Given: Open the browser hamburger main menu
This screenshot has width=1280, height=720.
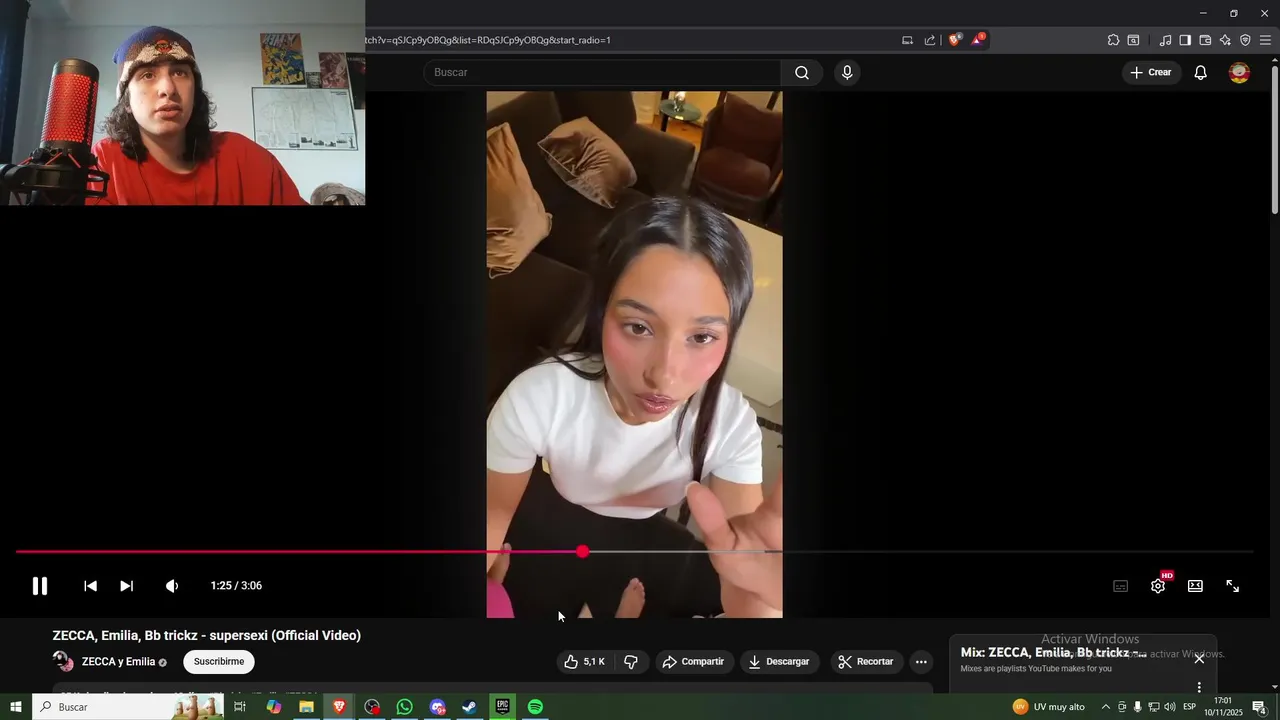Looking at the screenshot, I should click(x=1265, y=40).
